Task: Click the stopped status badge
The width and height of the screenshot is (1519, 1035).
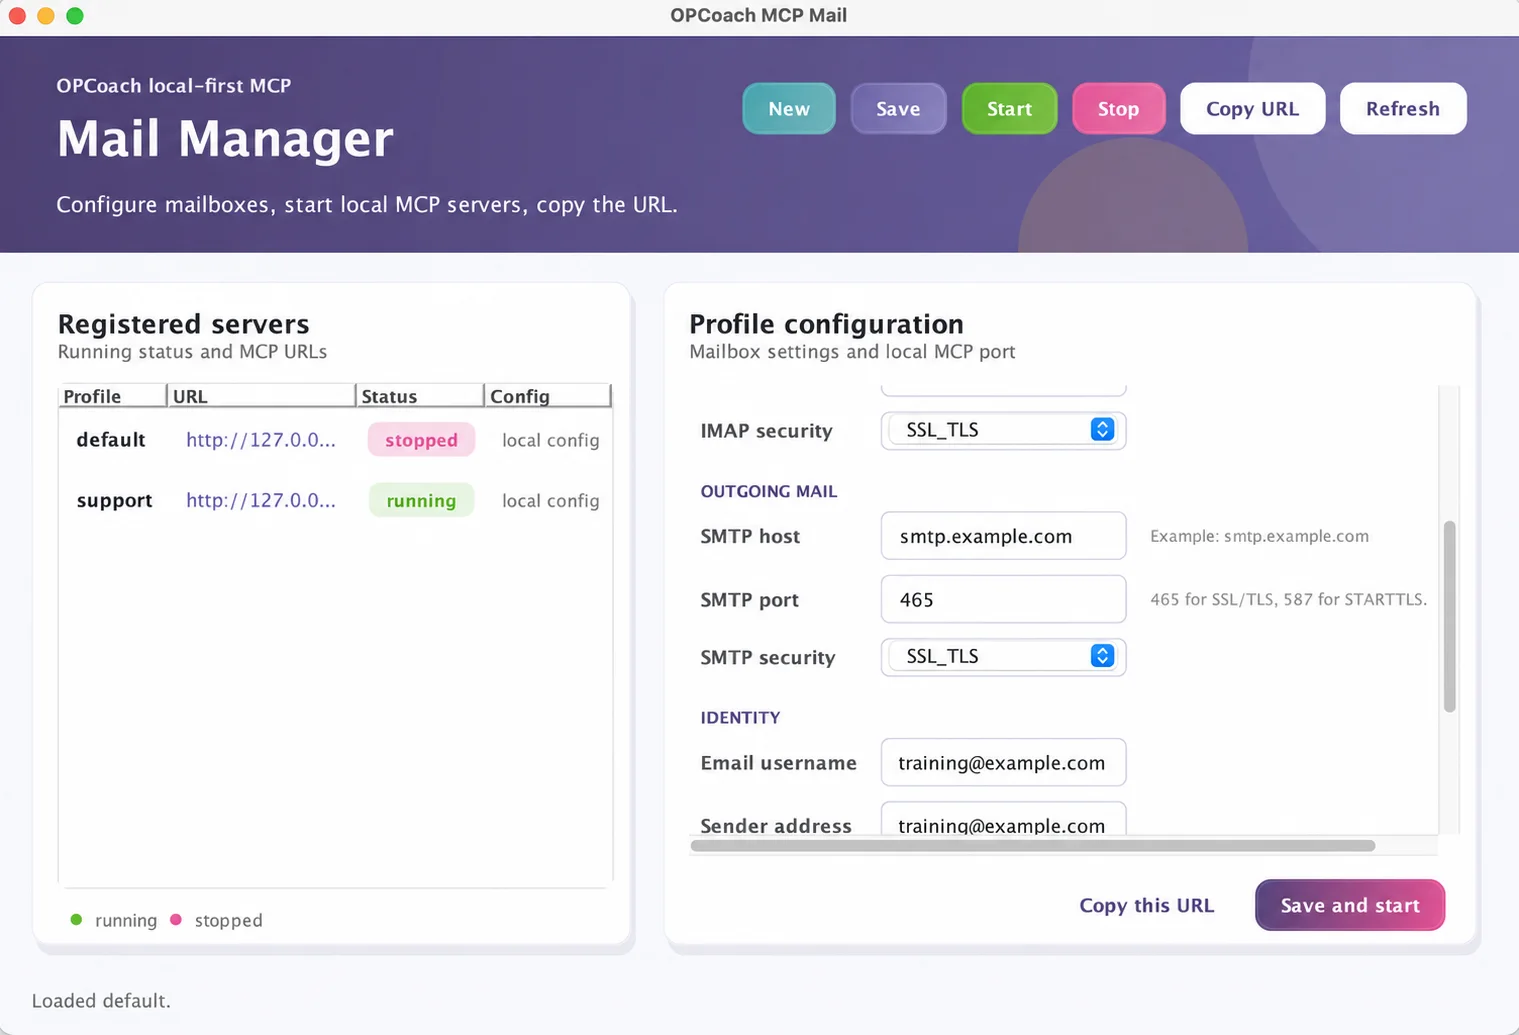Action: (x=421, y=440)
